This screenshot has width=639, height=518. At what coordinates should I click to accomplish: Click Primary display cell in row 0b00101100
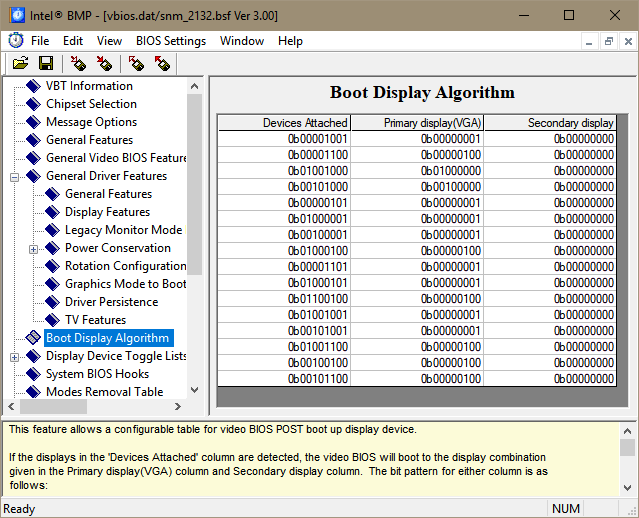pos(417,379)
